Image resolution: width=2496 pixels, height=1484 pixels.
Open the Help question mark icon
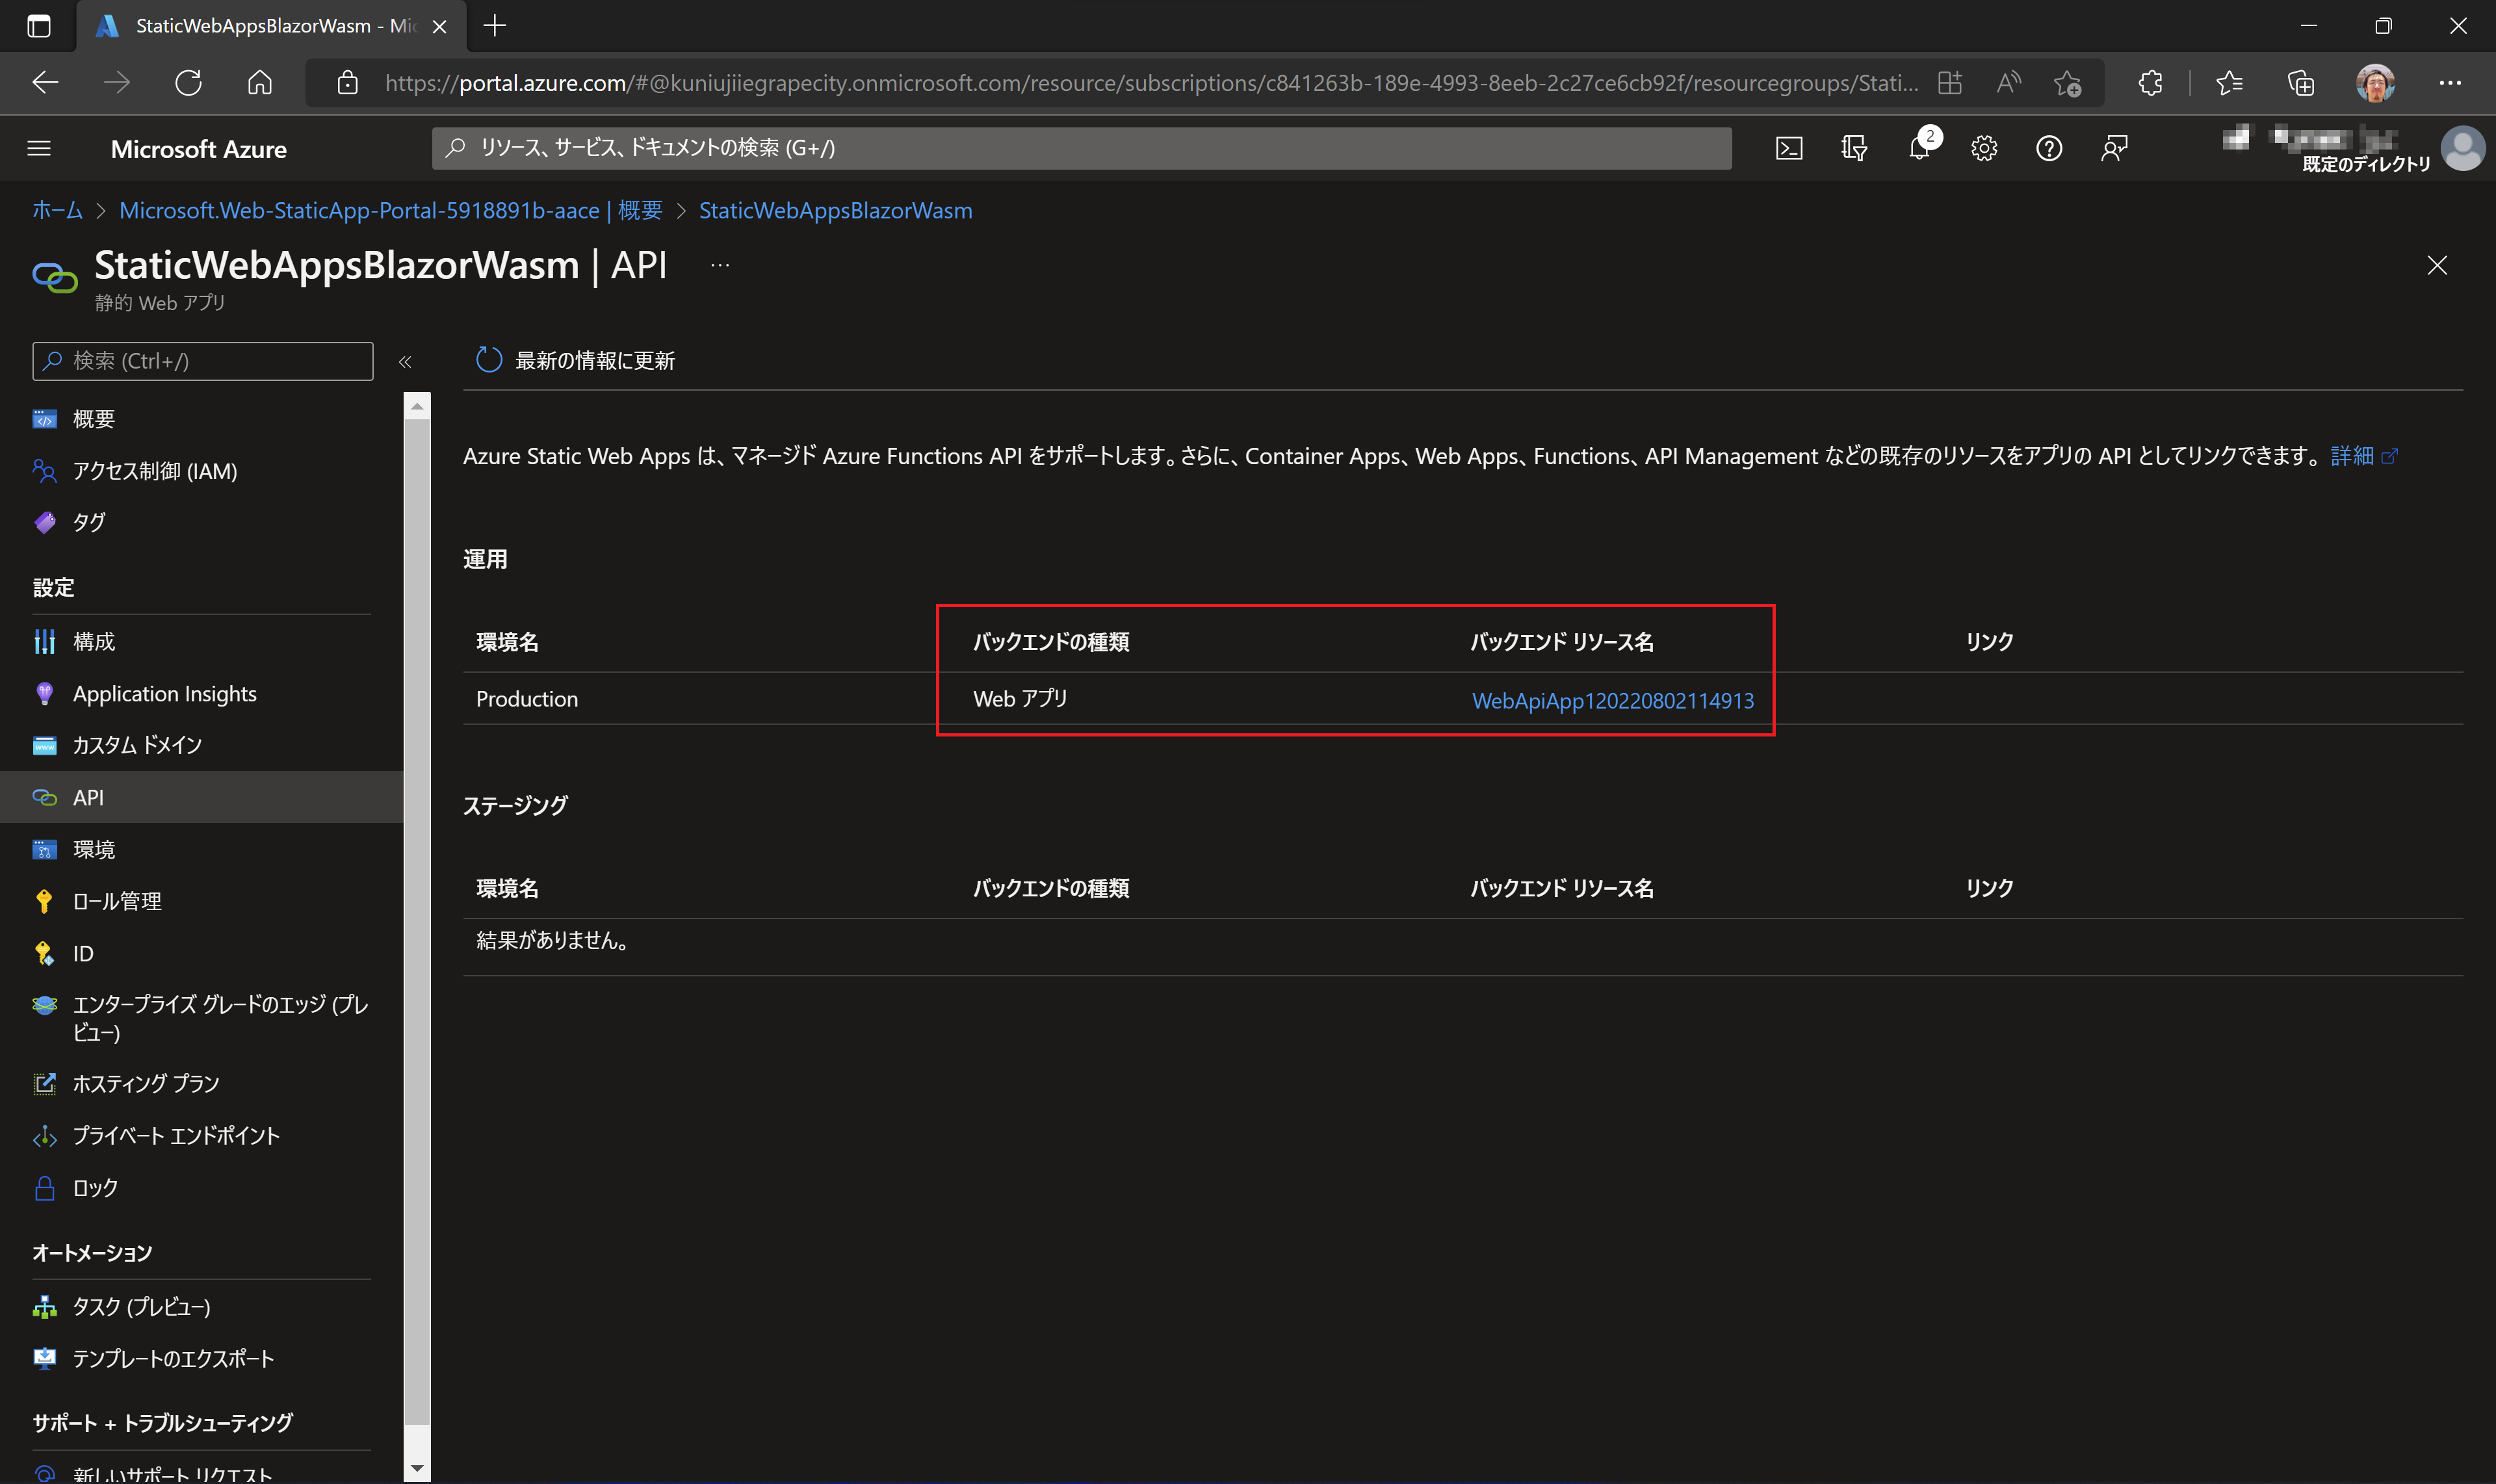pos(2049,148)
